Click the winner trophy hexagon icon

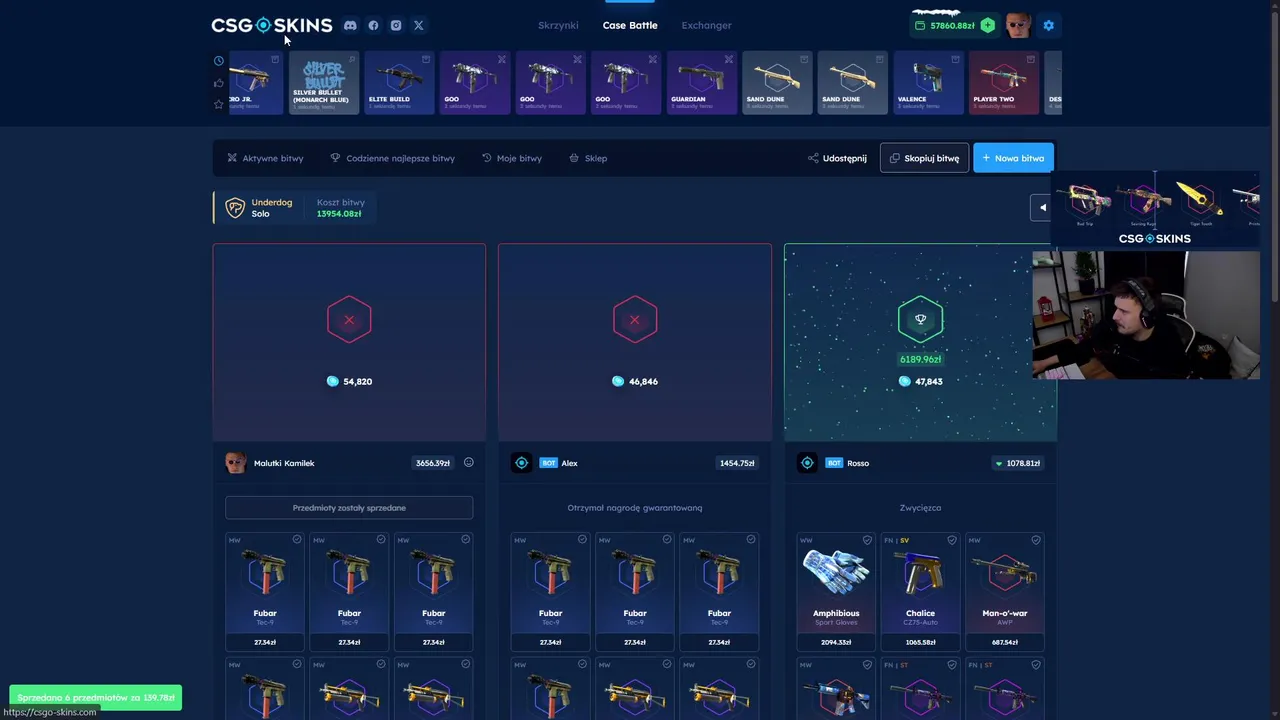[x=920, y=320]
